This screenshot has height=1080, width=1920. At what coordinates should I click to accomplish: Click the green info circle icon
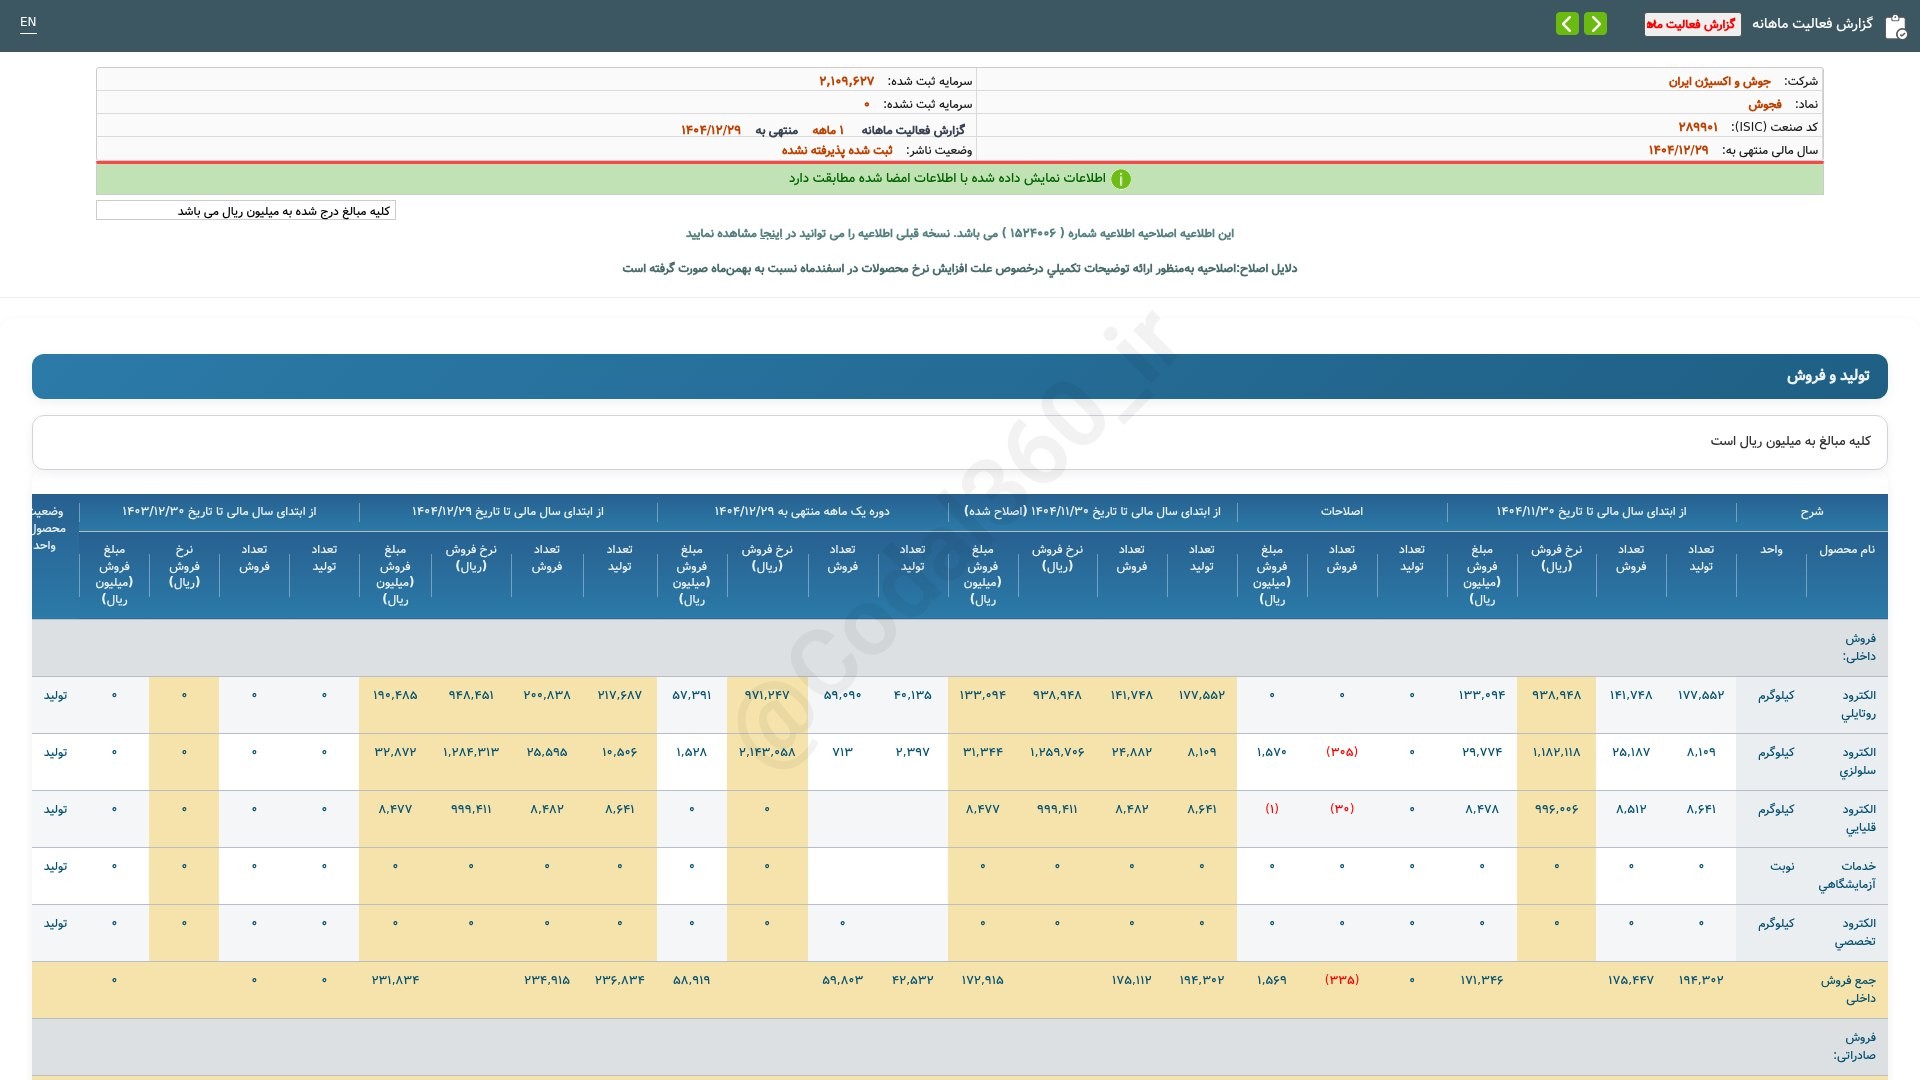click(1121, 179)
